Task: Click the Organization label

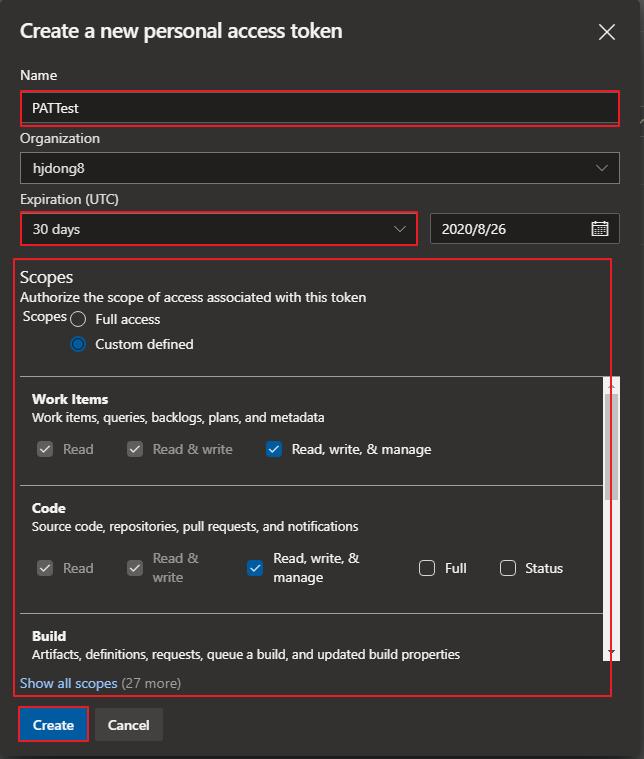Action: (60, 138)
